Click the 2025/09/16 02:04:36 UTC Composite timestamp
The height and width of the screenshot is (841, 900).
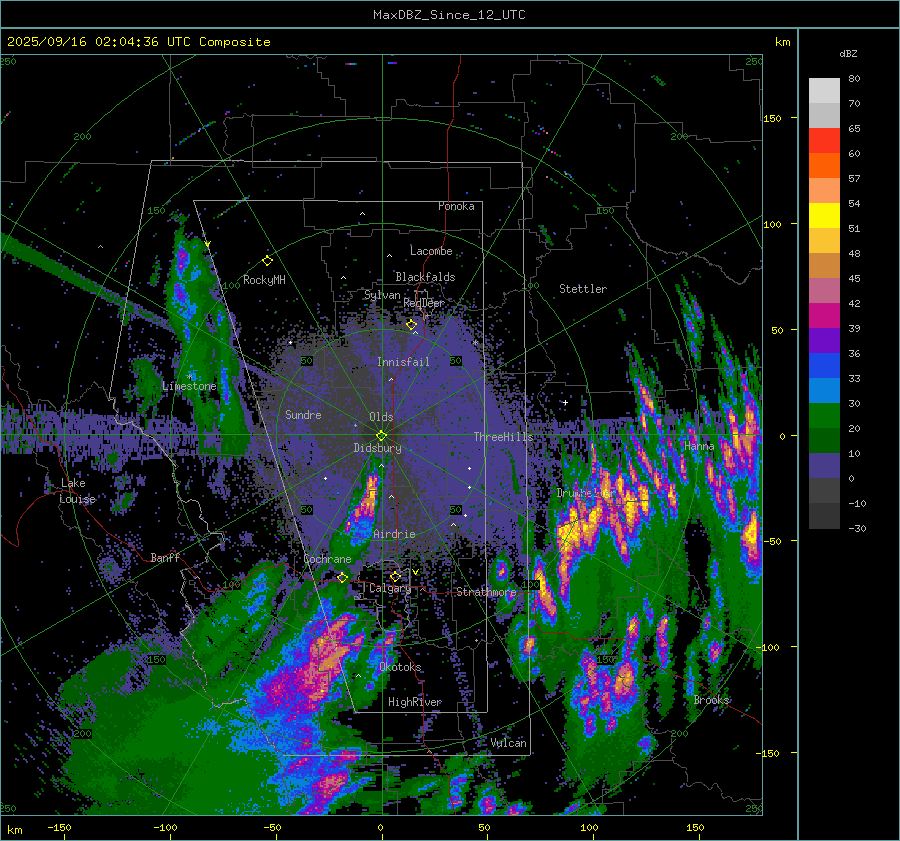tap(138, 42)
